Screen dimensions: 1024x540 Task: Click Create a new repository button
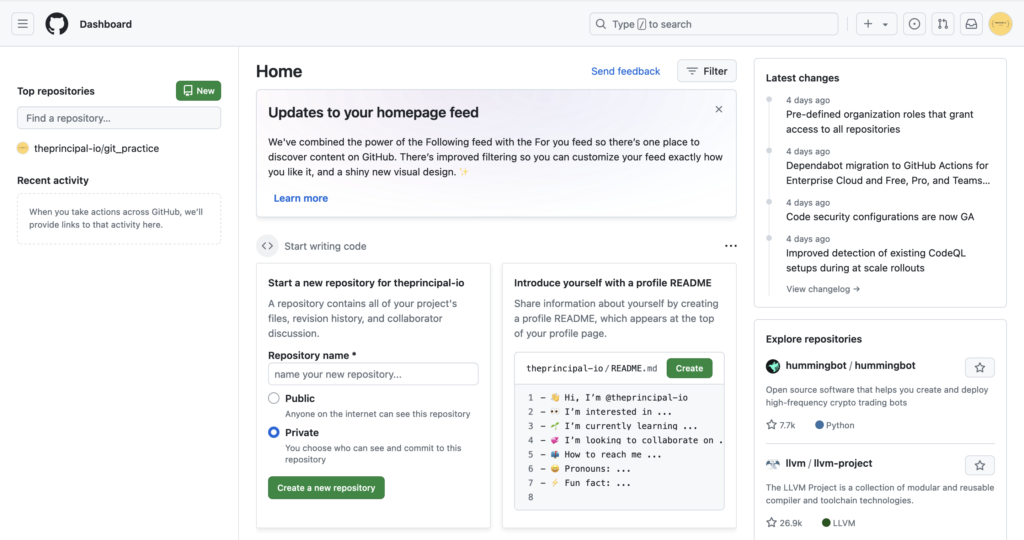tap(326, 488)
